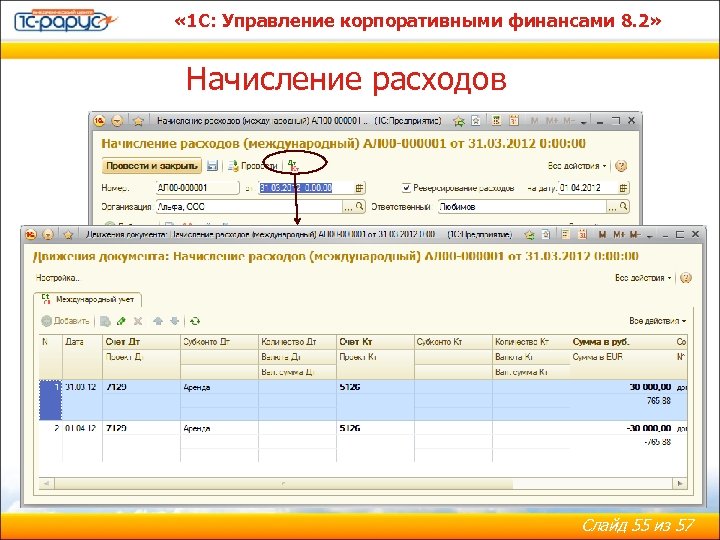Screen dimensions: 720x540
Task: Click the back navigation arrow in back window
Action: point(118,121)
